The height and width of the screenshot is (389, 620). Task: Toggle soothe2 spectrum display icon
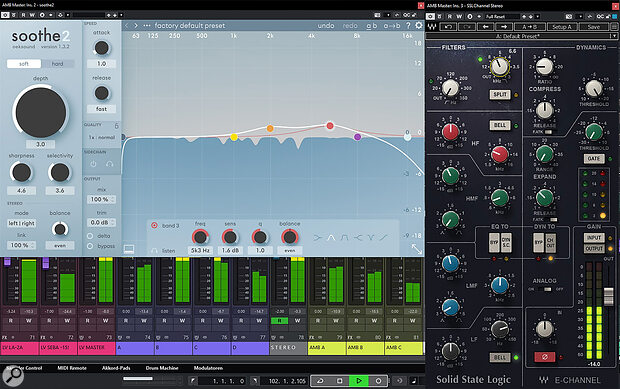pos(129,249)
